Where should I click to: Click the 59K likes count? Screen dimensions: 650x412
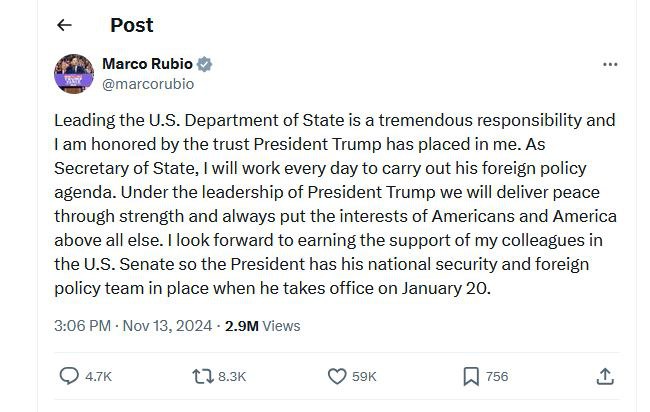(364, 376)
